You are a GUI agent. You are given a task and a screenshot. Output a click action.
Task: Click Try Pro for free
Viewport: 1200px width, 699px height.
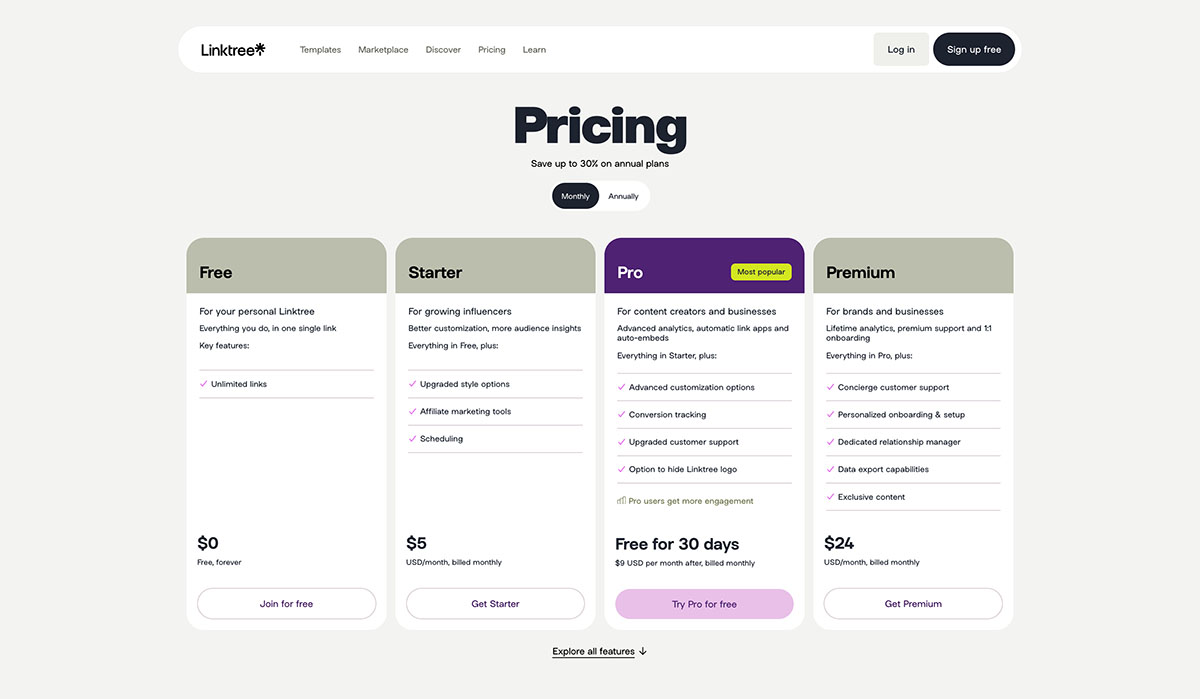[x=704, y=604]
